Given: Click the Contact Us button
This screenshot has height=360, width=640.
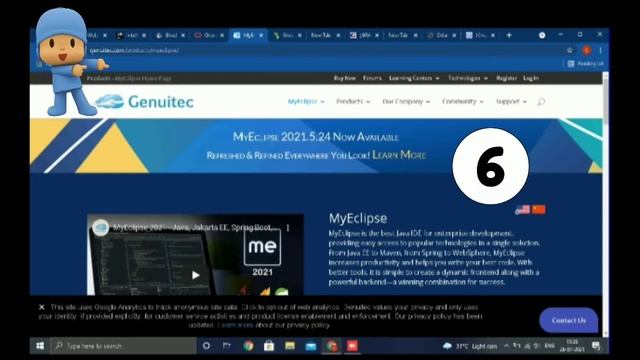Looking at the screenshot, I should click(x=569, y=320).
